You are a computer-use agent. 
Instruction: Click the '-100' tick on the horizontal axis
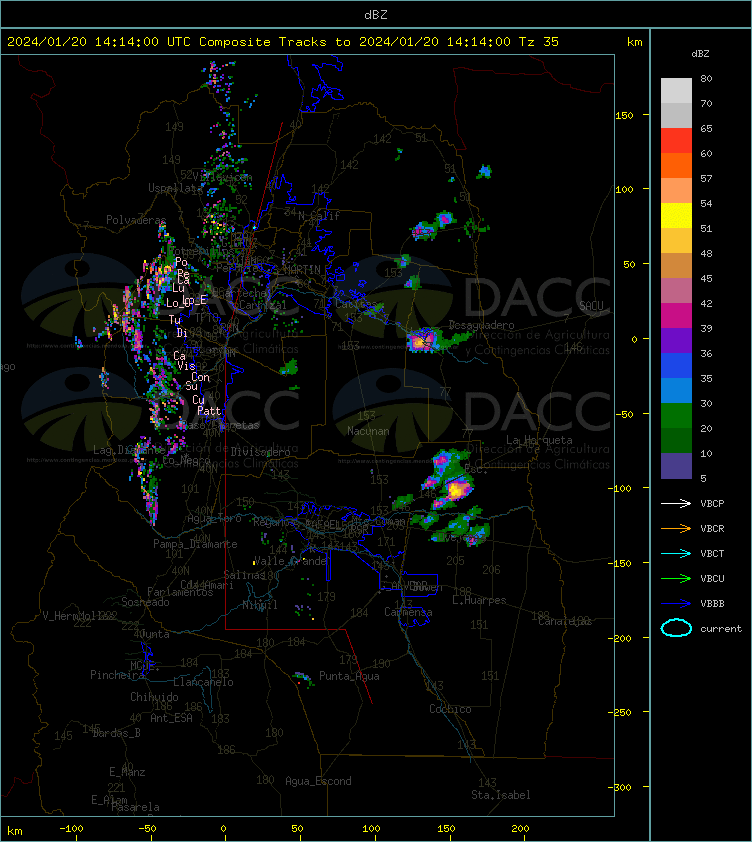[71, 829]
